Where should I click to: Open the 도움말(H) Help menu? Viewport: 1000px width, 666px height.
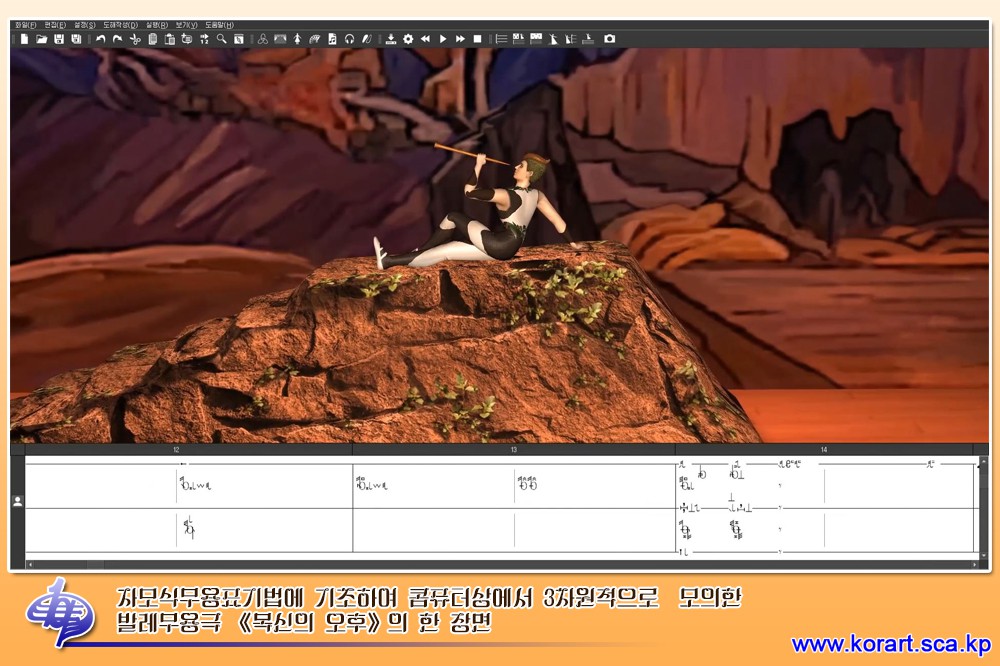(x=219, y=25)
